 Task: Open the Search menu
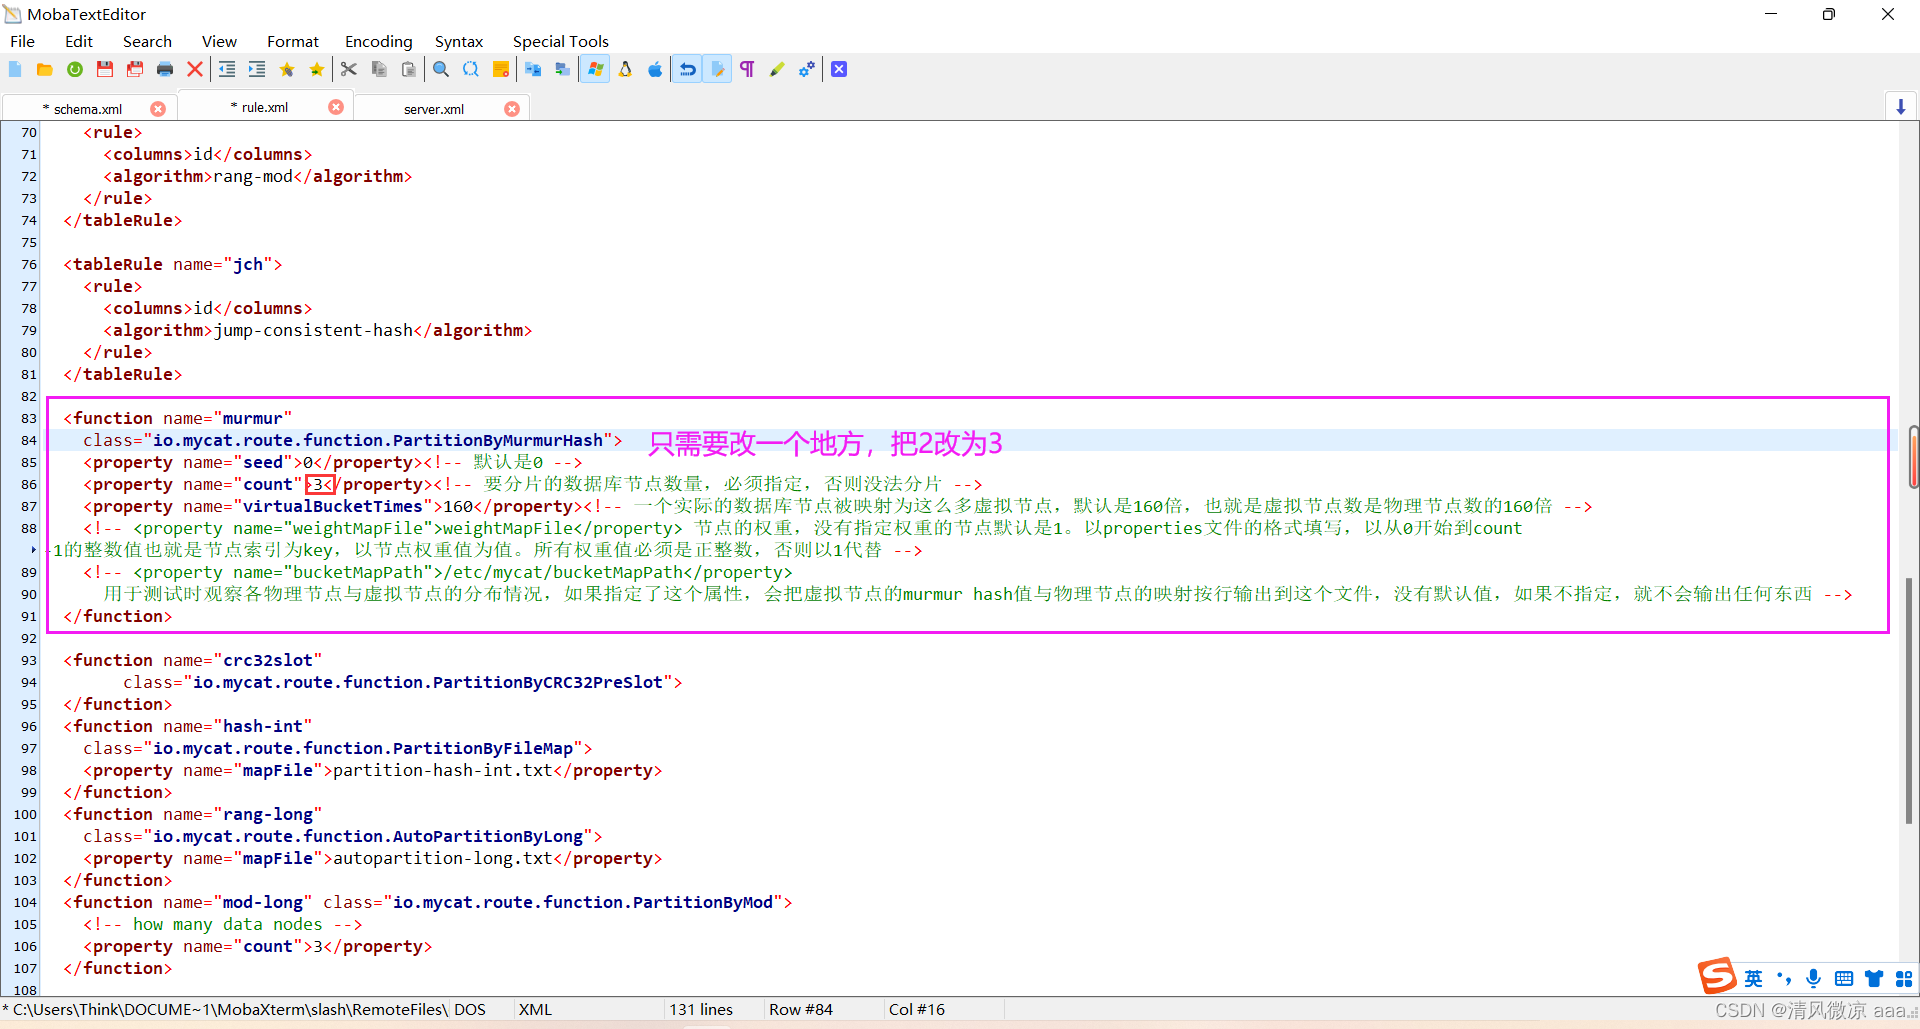coord(147,41)
